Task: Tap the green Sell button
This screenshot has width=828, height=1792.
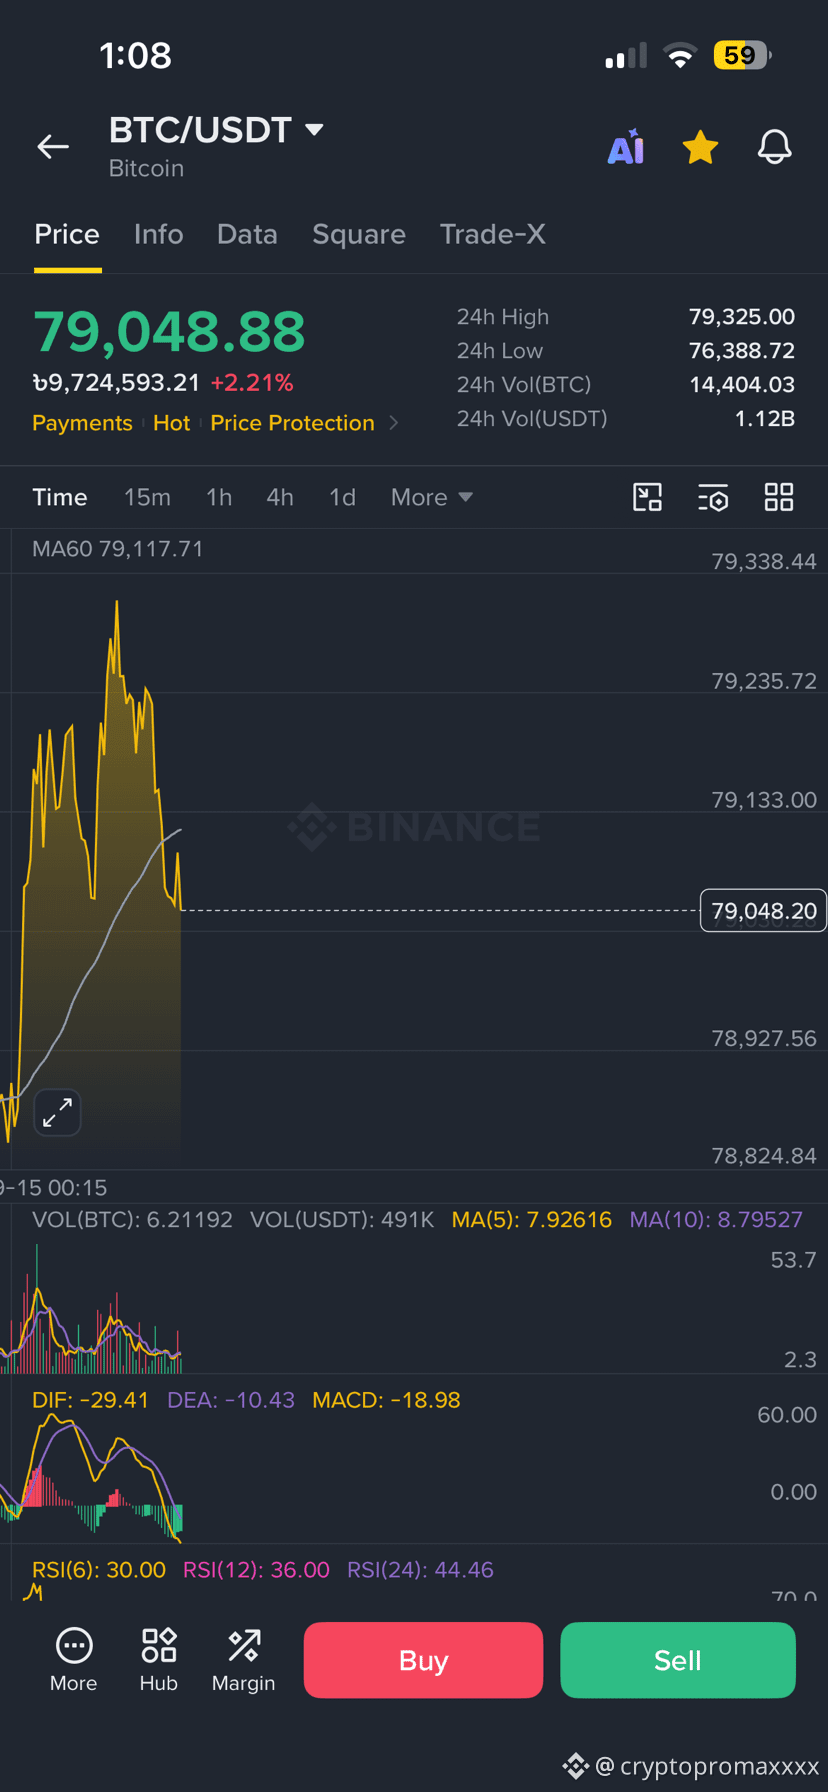Action: (x=678, y=1660)
